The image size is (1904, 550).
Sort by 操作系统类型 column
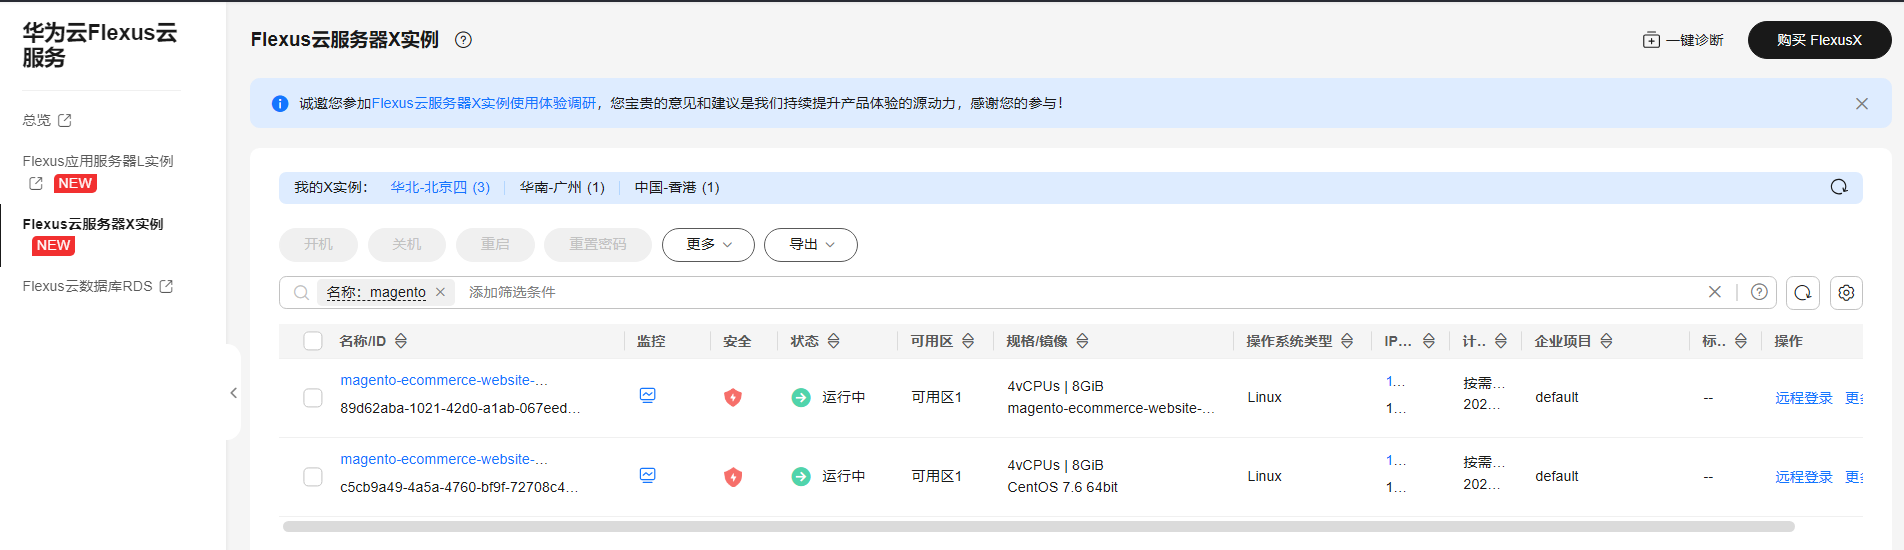(x=1347, y=341)
